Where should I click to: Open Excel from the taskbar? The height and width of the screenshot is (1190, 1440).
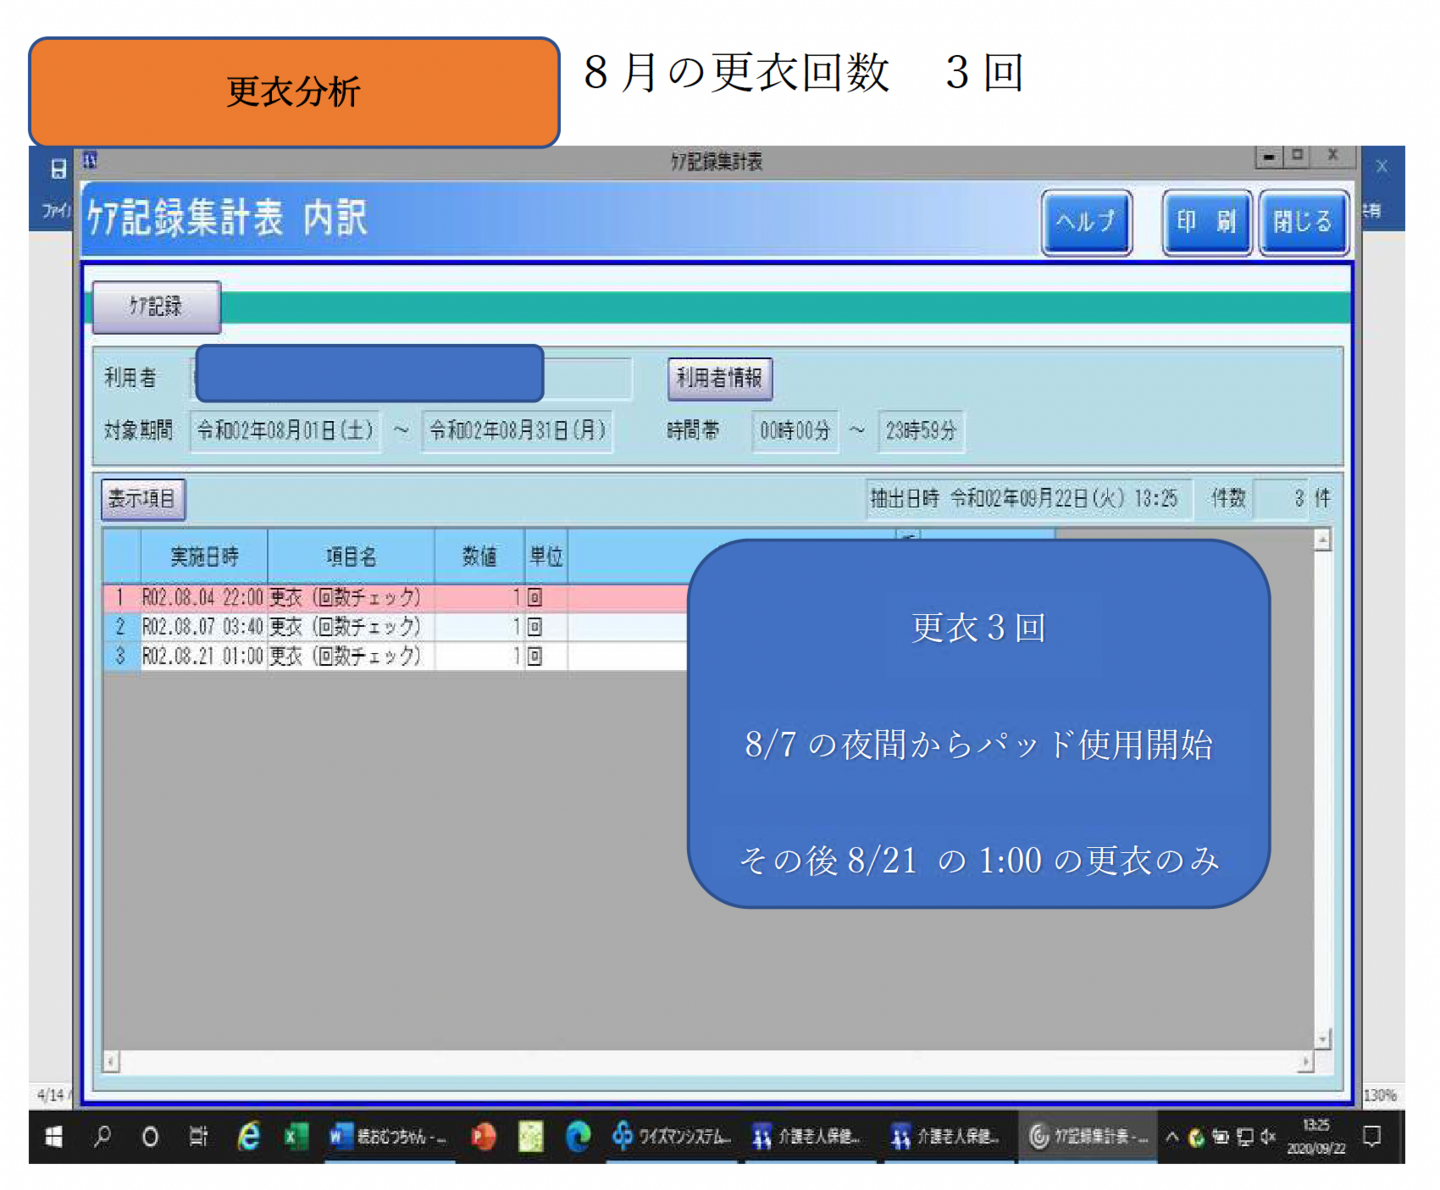[295, 1137]
